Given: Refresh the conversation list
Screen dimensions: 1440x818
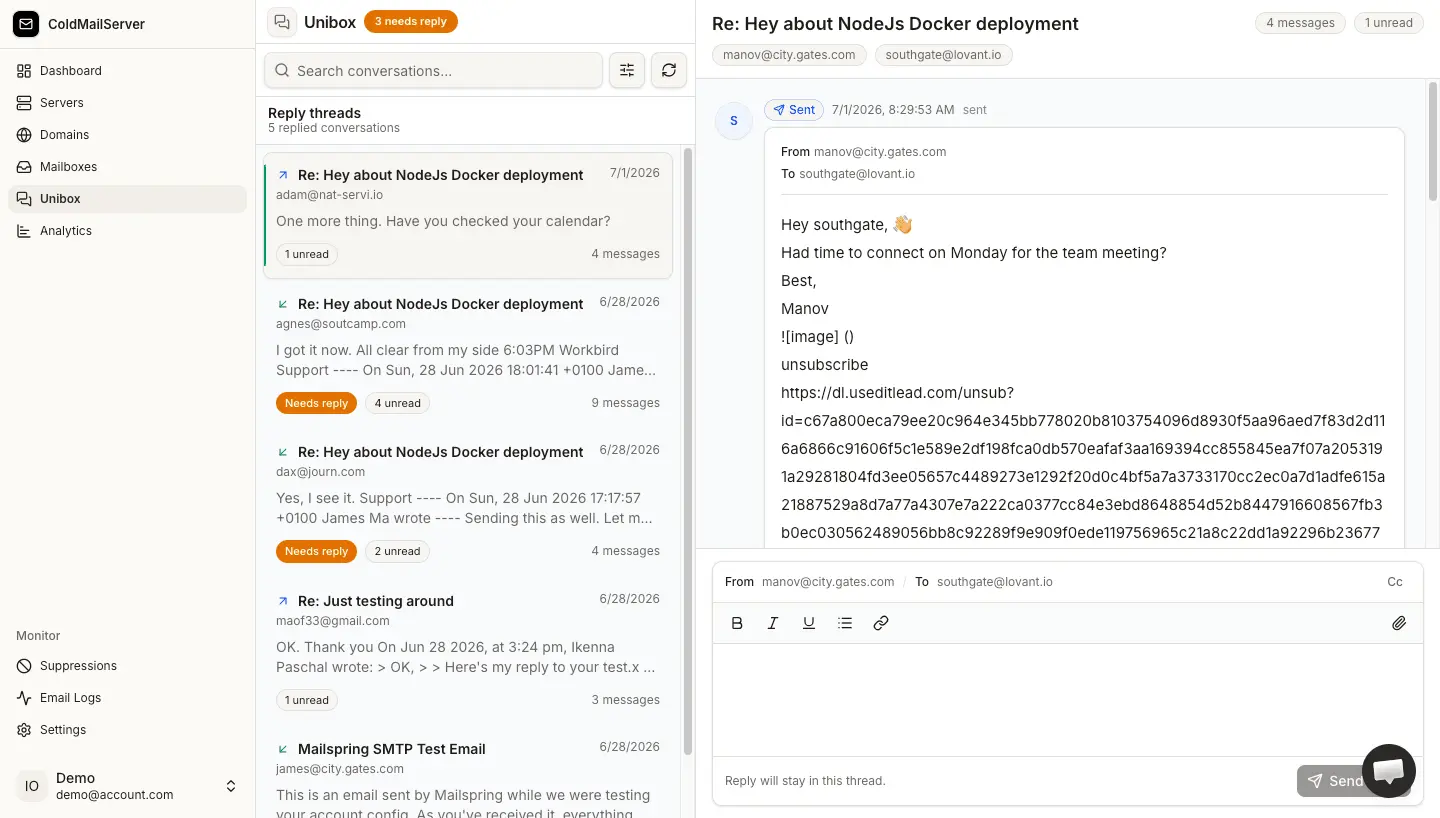Looking at the screenshot, I should coord(669,71).
